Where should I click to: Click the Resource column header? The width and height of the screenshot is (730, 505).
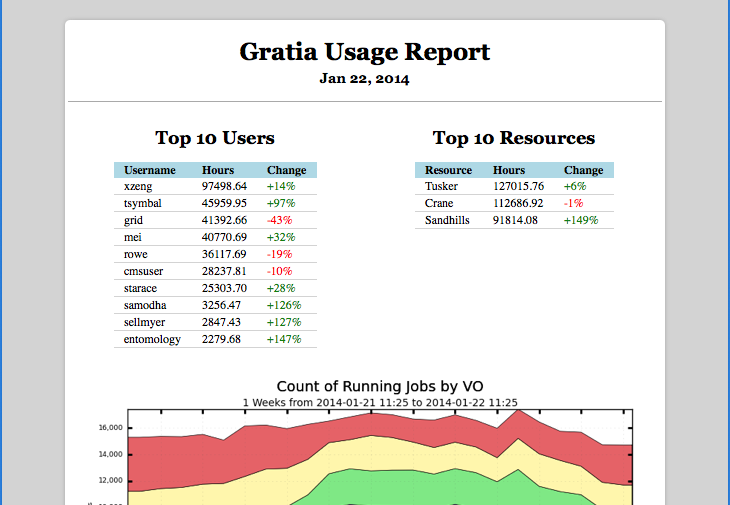coord(448,170)
